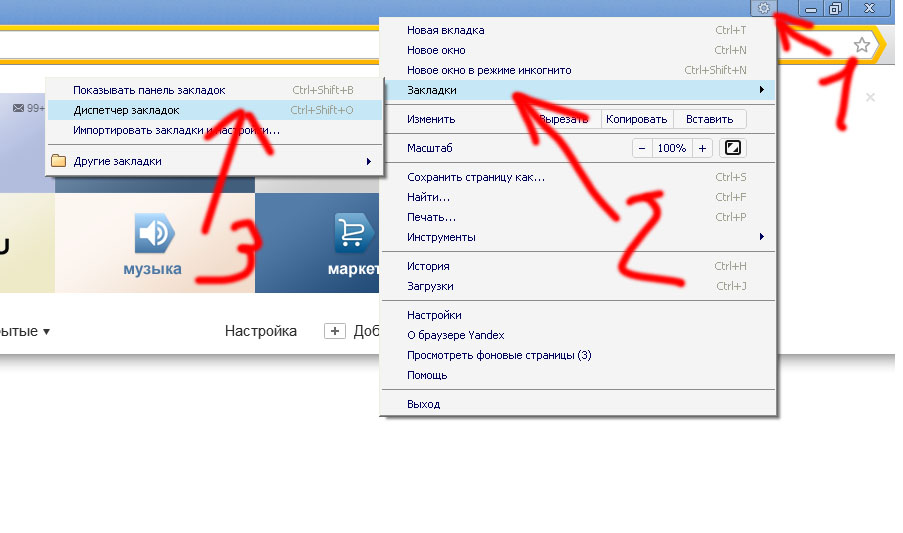Click the folder icon for other bookmarks
Image resolution: width=903 pixels, height=533 pixels.
coord(59,161)
